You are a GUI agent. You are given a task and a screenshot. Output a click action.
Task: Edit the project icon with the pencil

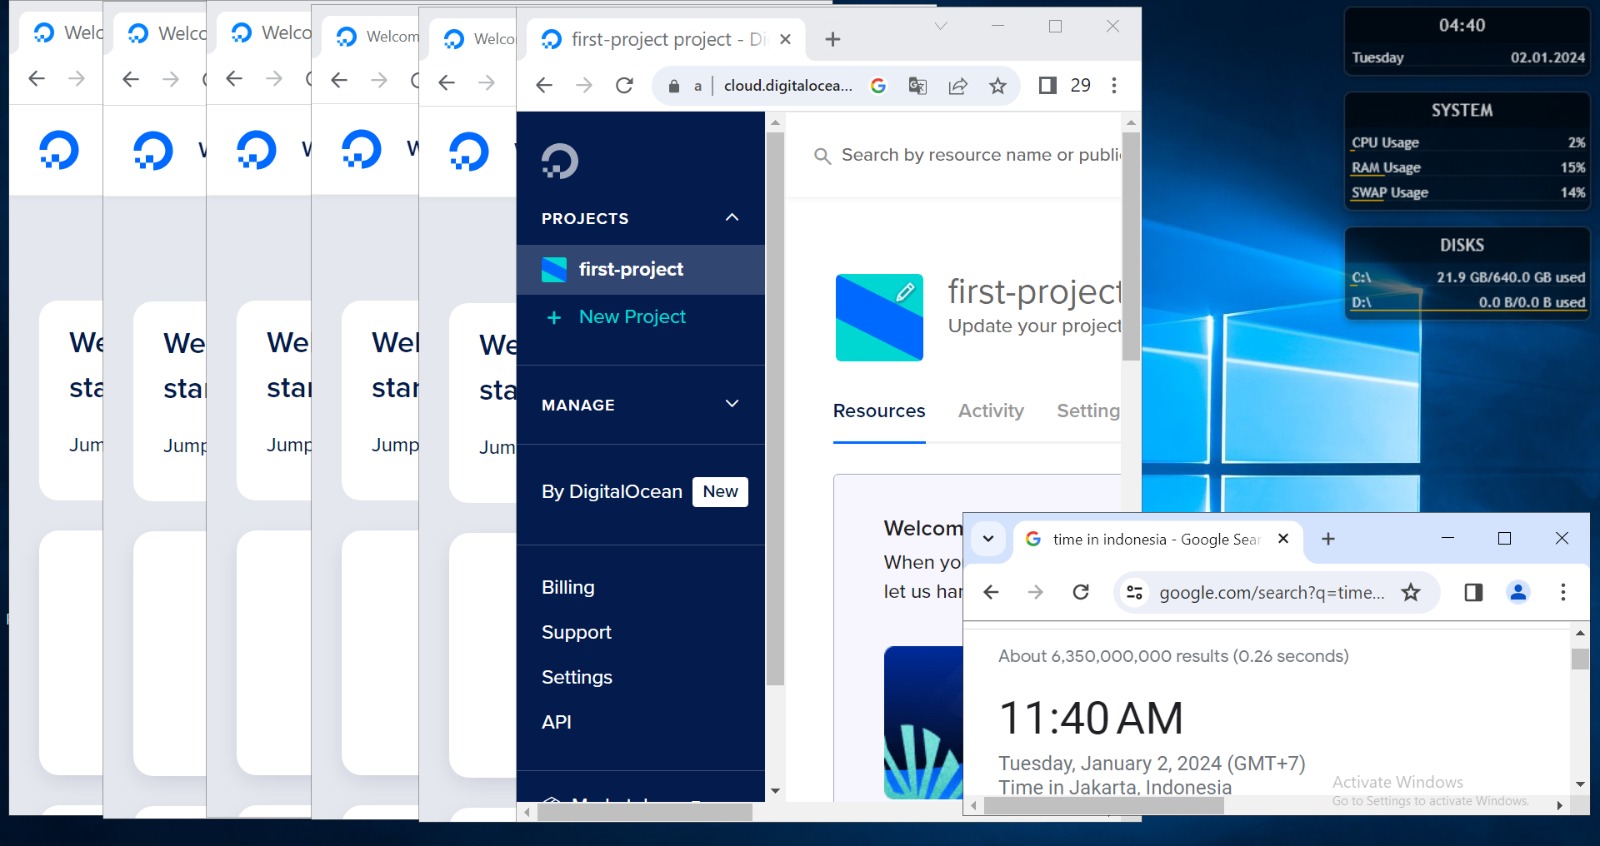click(905, 292)
